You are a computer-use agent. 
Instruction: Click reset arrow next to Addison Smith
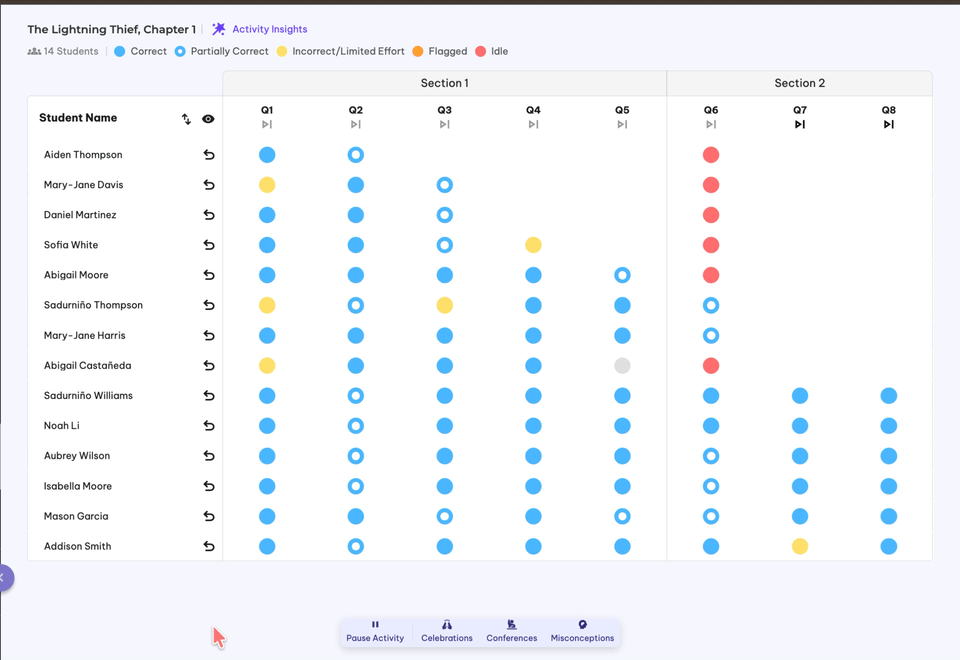[209, 546]
